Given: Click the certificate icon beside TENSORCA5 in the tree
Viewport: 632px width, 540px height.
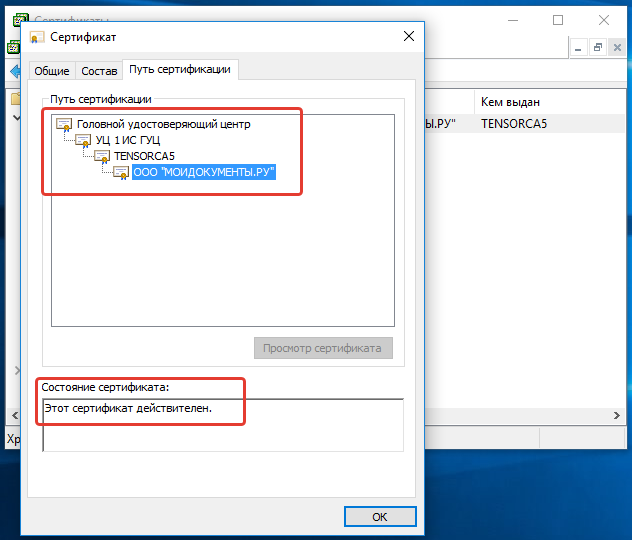Looking at the screenshot, I should click(x=102, y=156).
